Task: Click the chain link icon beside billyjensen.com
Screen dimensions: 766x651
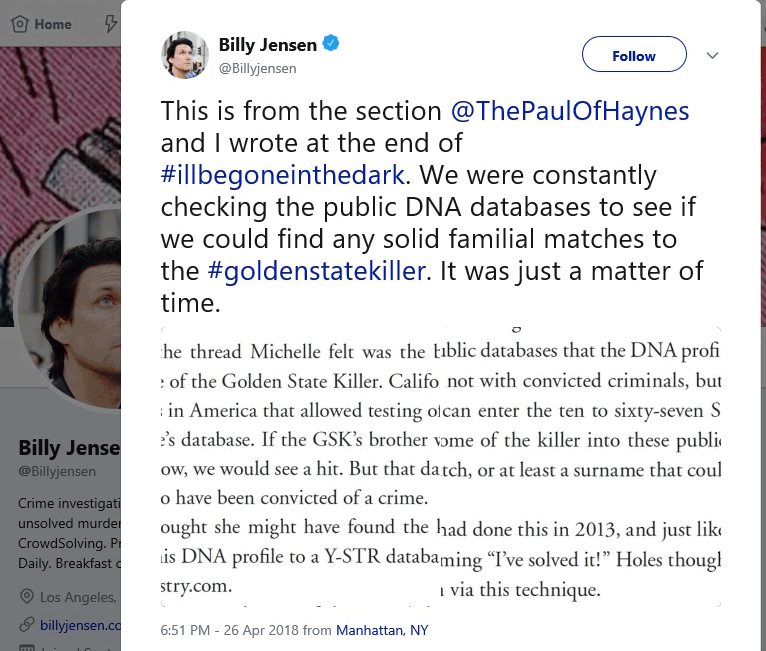Action: [x=25, y=625]
